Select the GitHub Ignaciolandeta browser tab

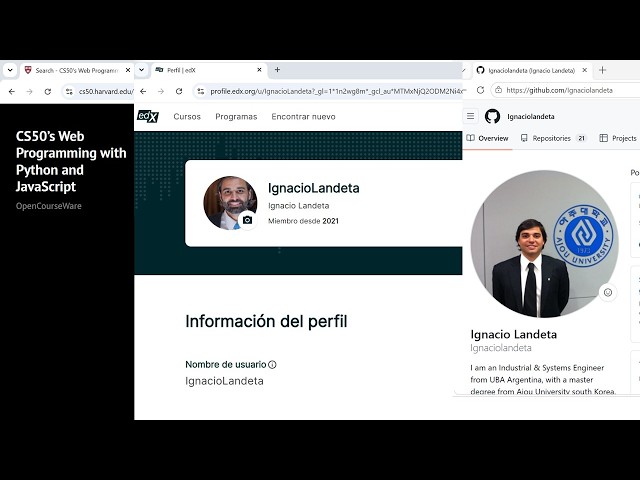coord(532,70)
